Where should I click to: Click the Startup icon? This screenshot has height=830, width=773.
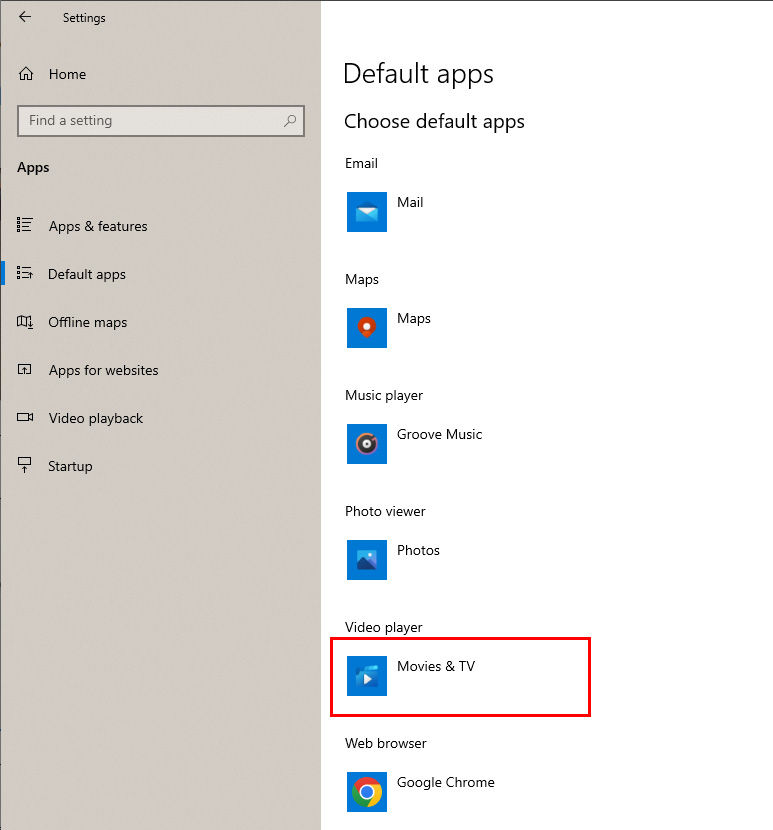coord(25,465)
